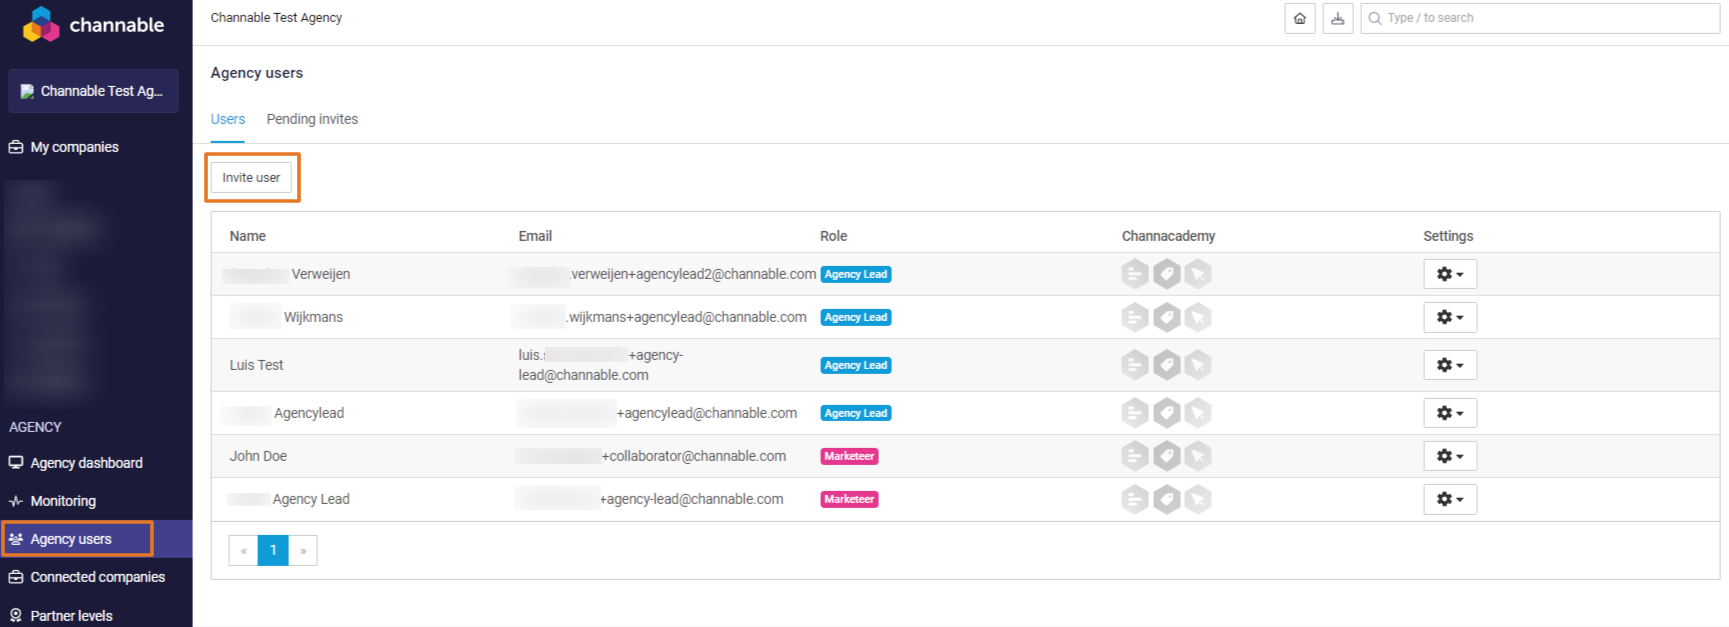This screenshot has height=627, width=1729.
Task: Click Monitoring pulse icon
Action: coord(16,501)
